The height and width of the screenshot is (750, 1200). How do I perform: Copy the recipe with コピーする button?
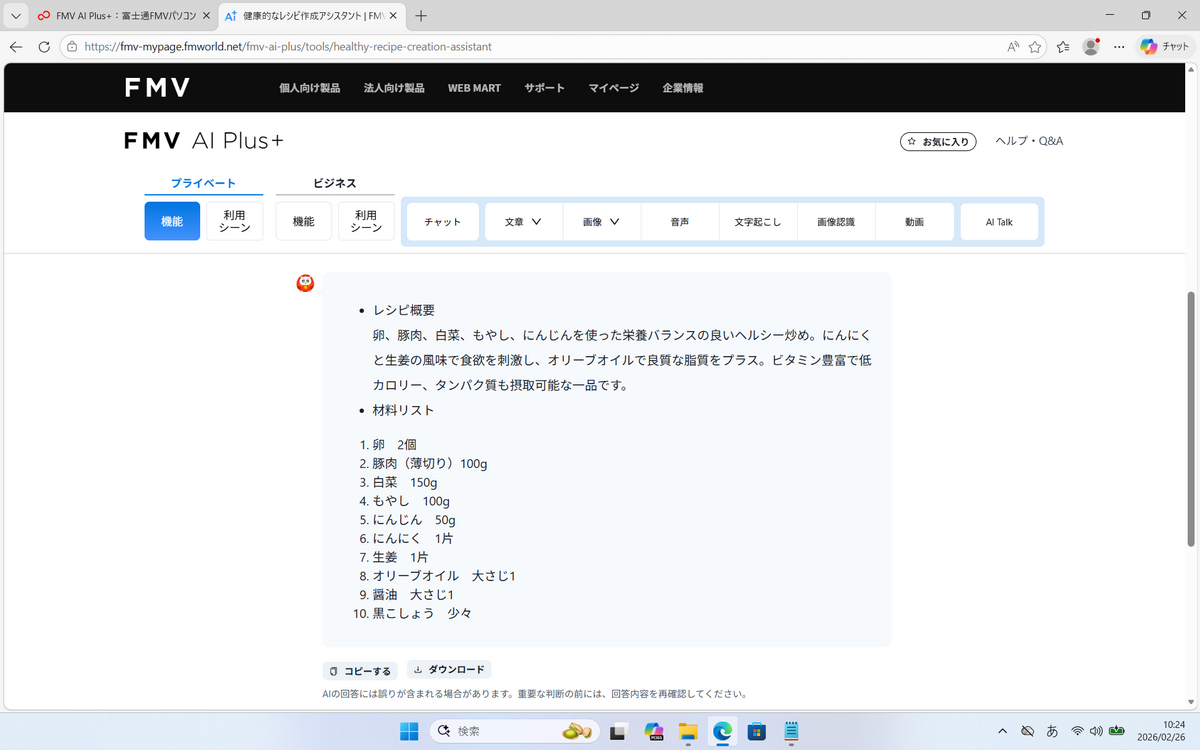[x=360, y=671]
